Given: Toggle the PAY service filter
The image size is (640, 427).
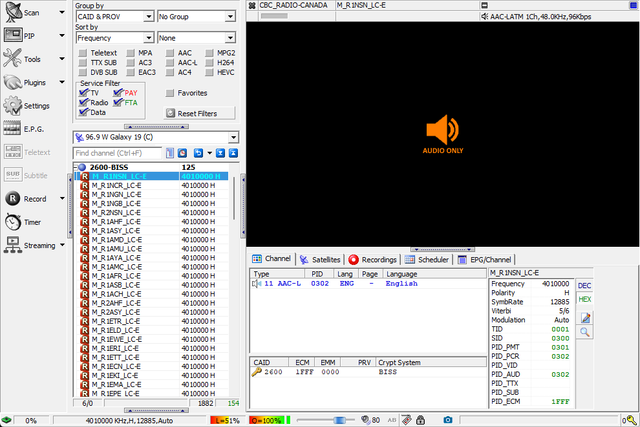Looking at the screenshot, I should pyautogui.click(x=118, y=92).
